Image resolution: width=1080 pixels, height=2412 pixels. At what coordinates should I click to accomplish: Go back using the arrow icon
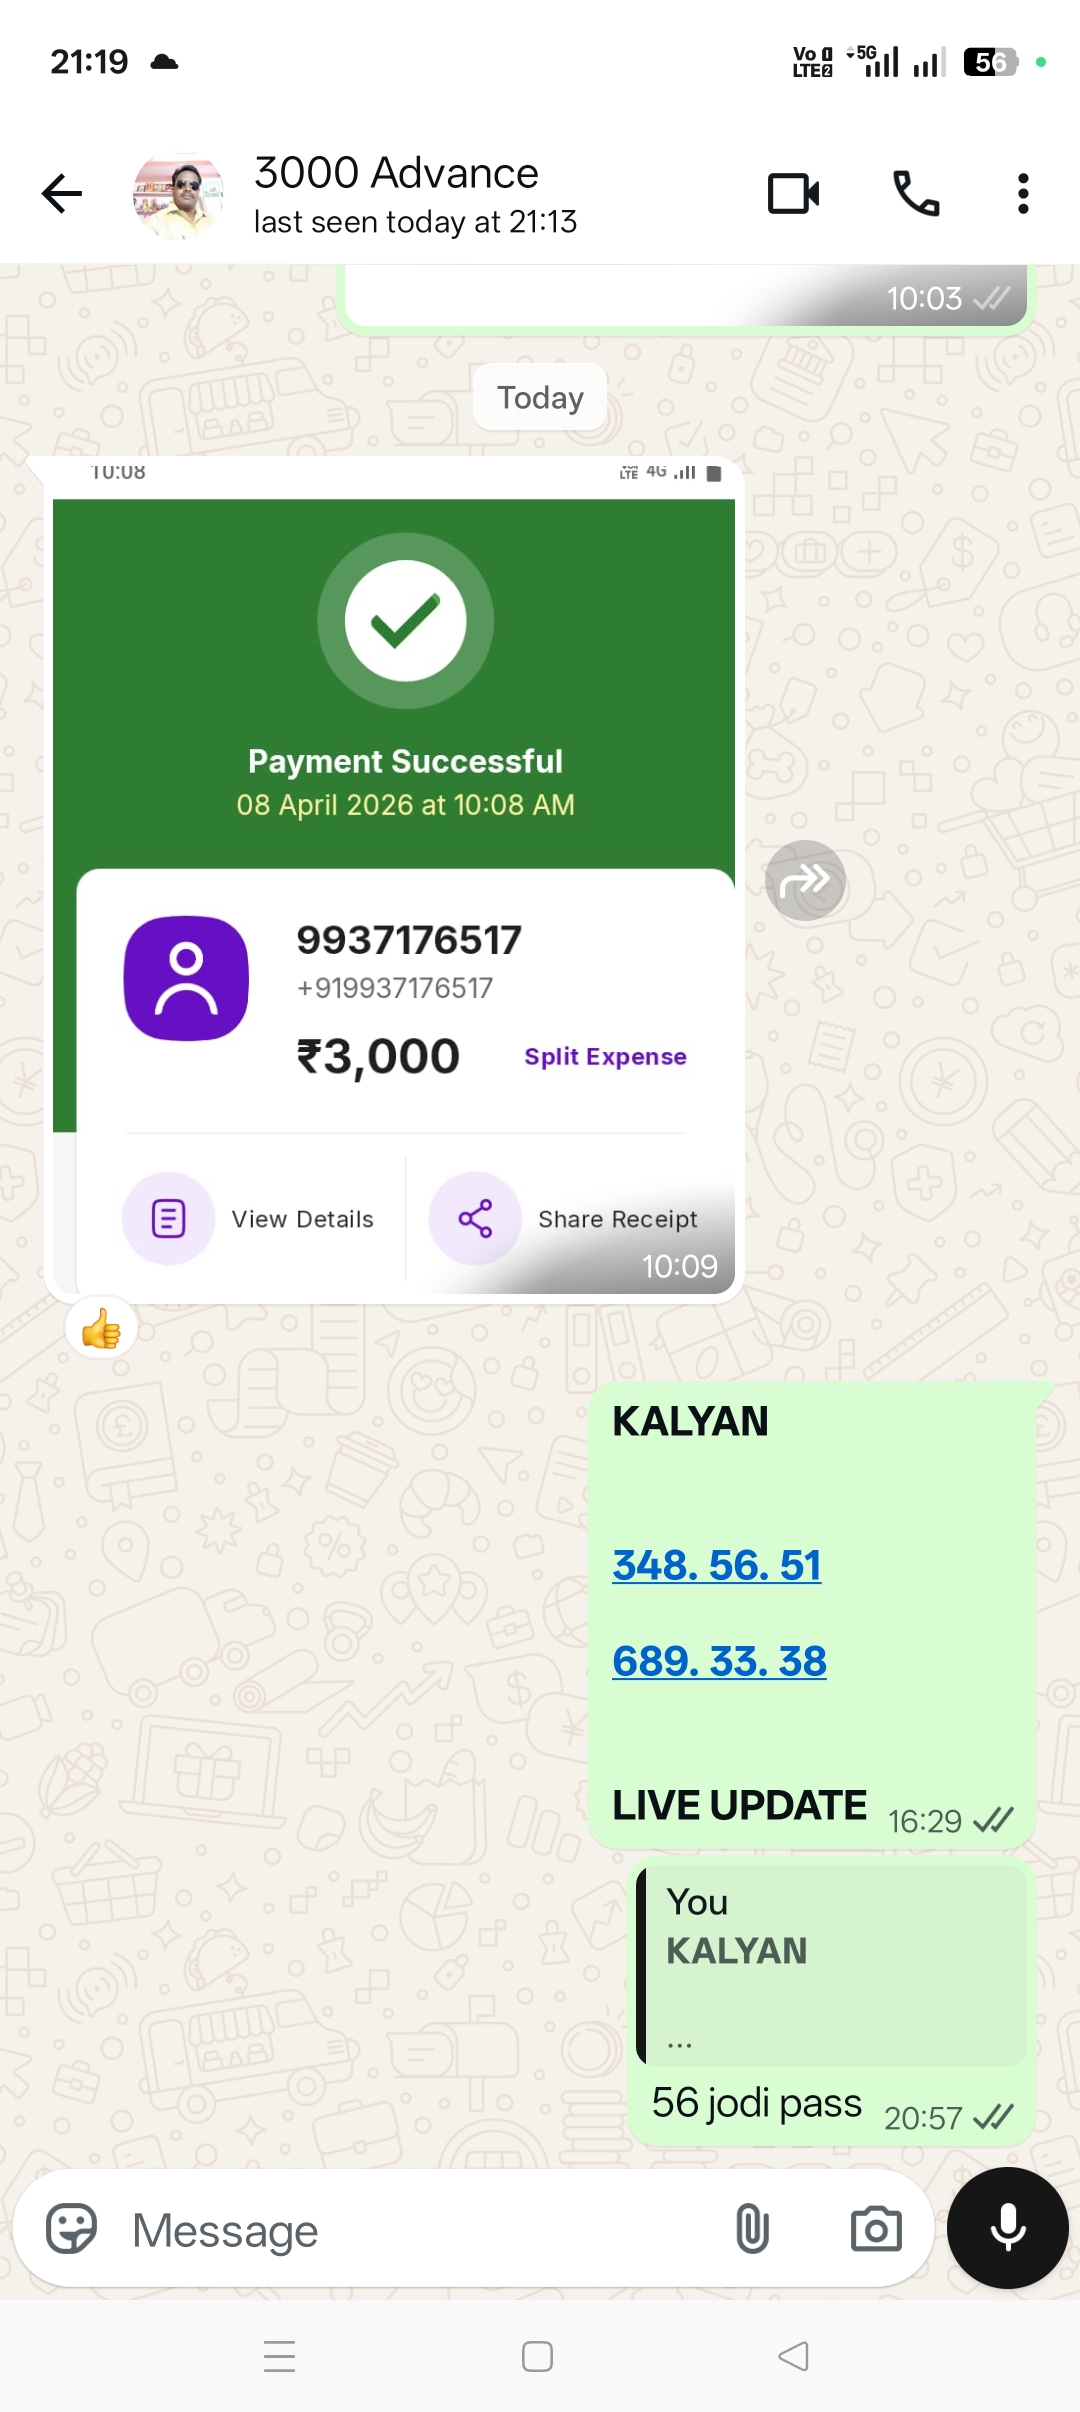[x=62, y=194]
